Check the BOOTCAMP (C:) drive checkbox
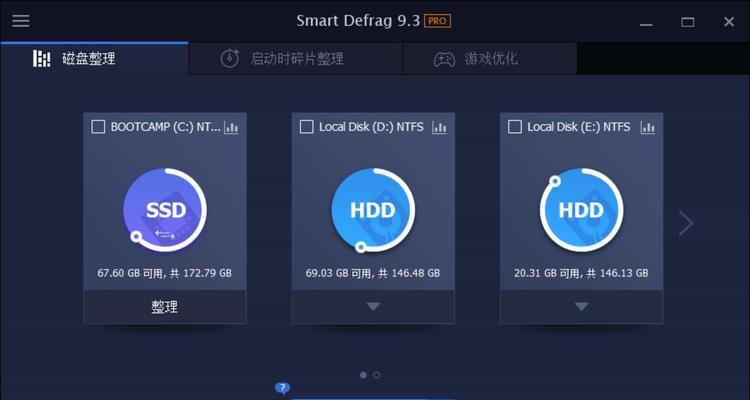This screenshot has height=400, width=750. [98, 127]
